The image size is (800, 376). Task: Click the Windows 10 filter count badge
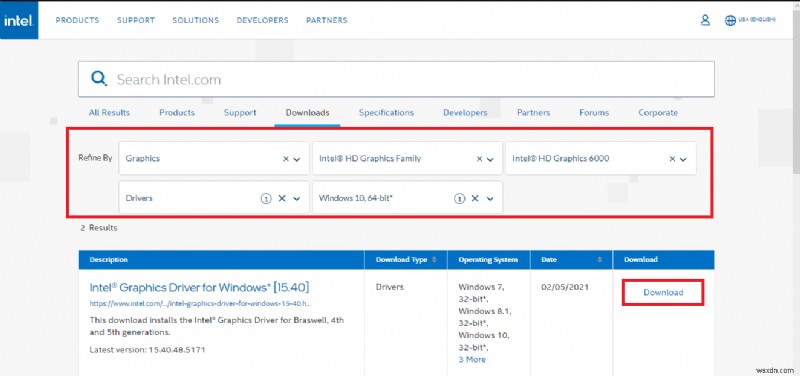[459, 199]
